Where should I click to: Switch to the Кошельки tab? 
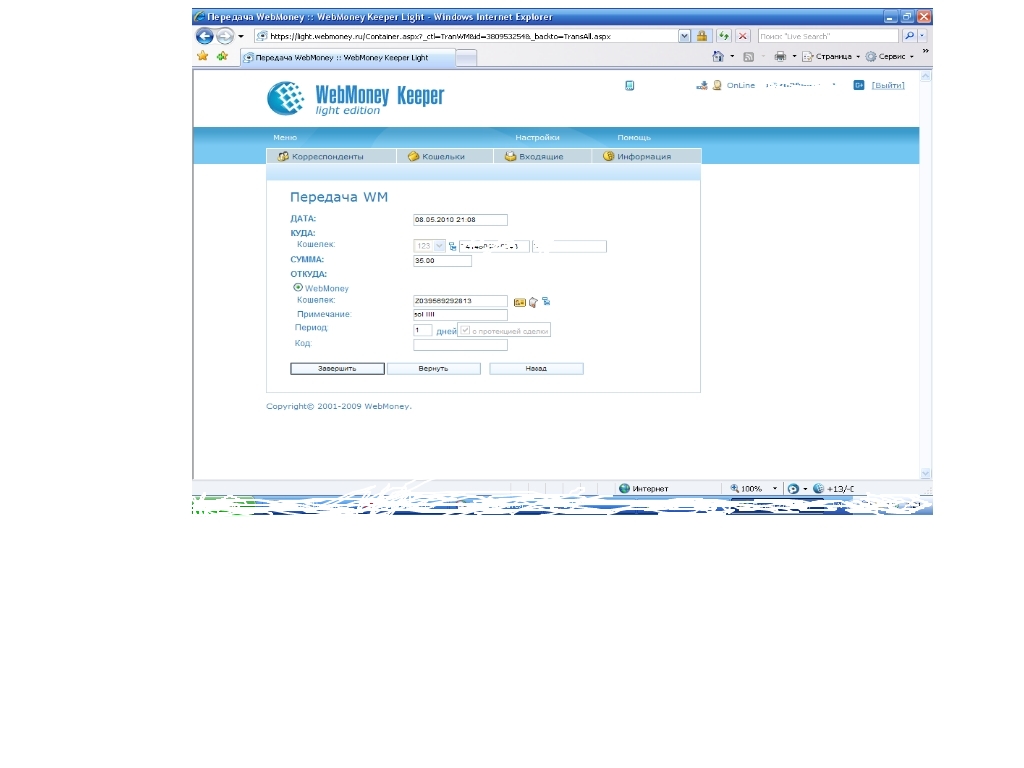pyautogui.click(x=445, y=156)
